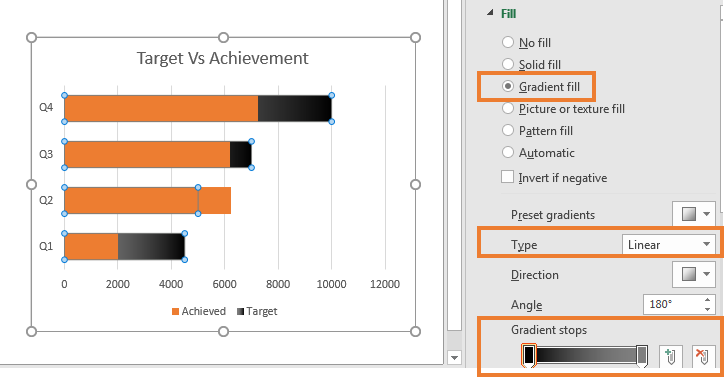Select the Gradient fill radio option

pos(508,86)
